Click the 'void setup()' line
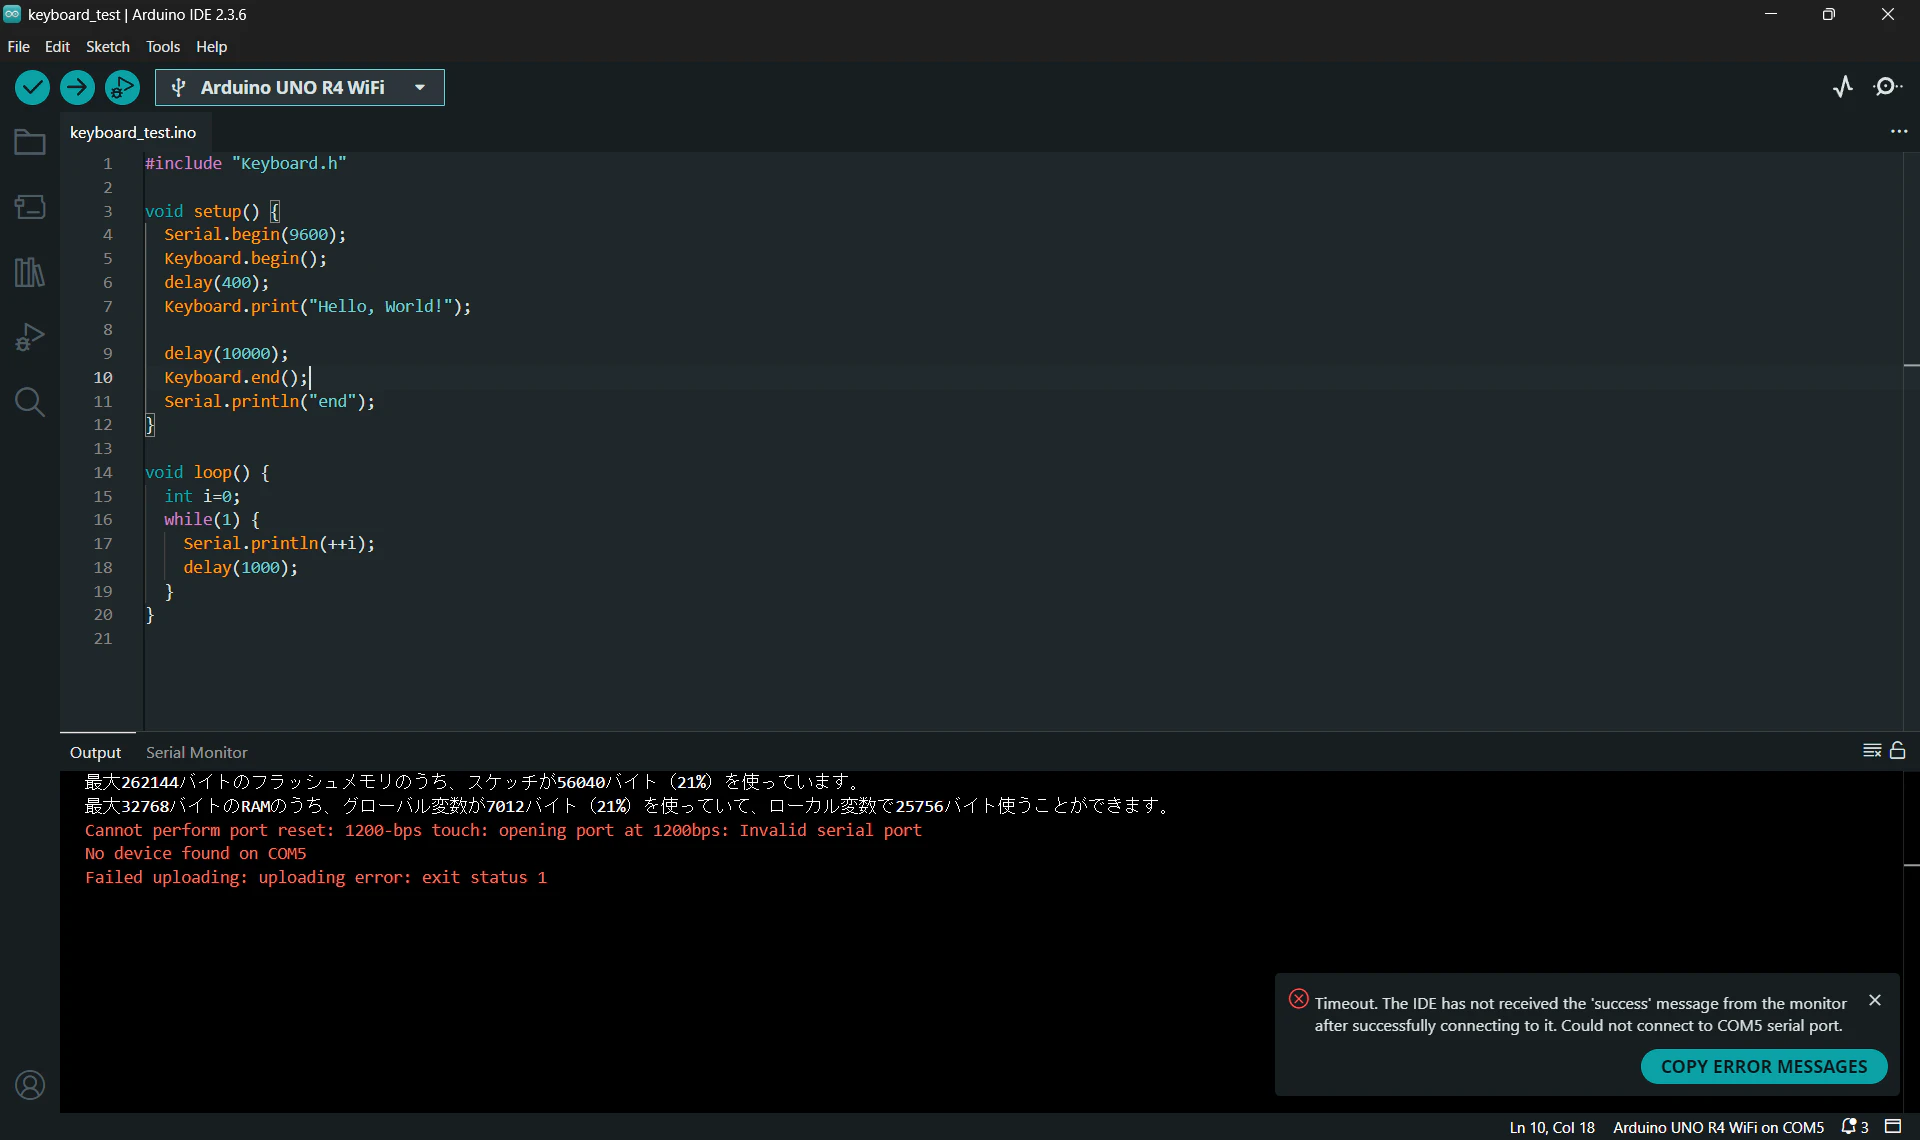1920x1140 pixels. 212,211
